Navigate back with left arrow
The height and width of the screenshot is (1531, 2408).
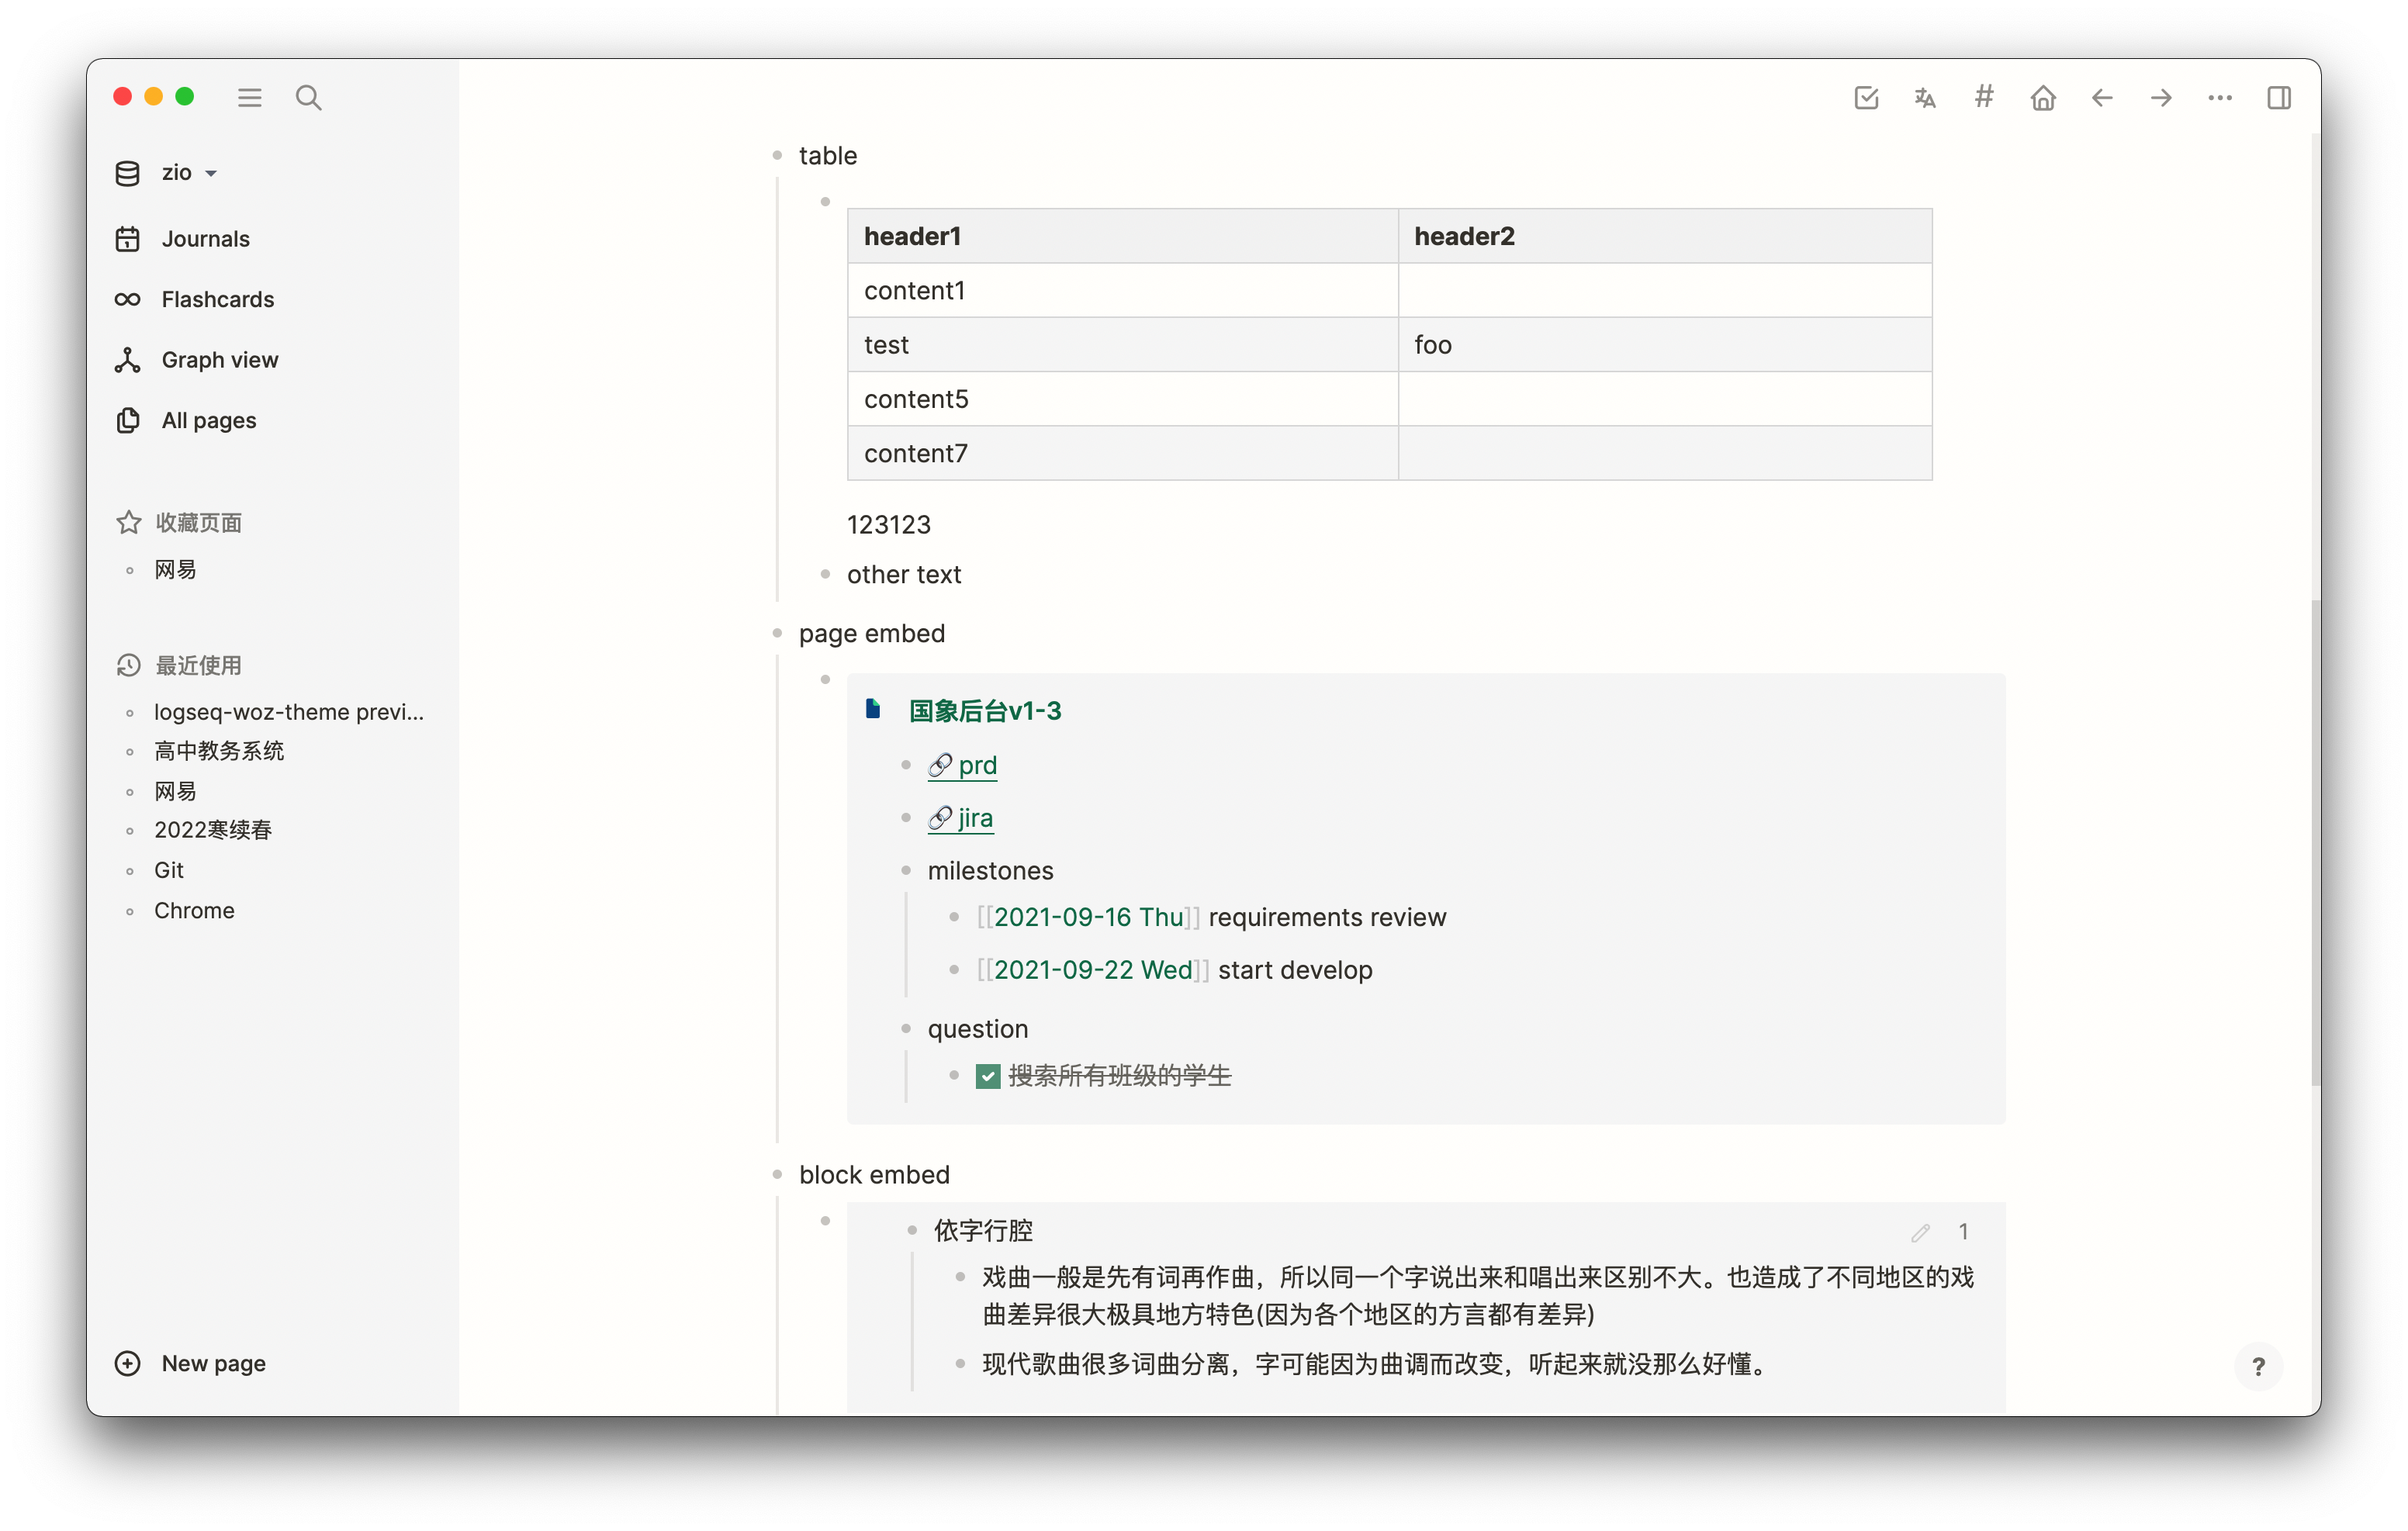click(x=2102, y=97)
